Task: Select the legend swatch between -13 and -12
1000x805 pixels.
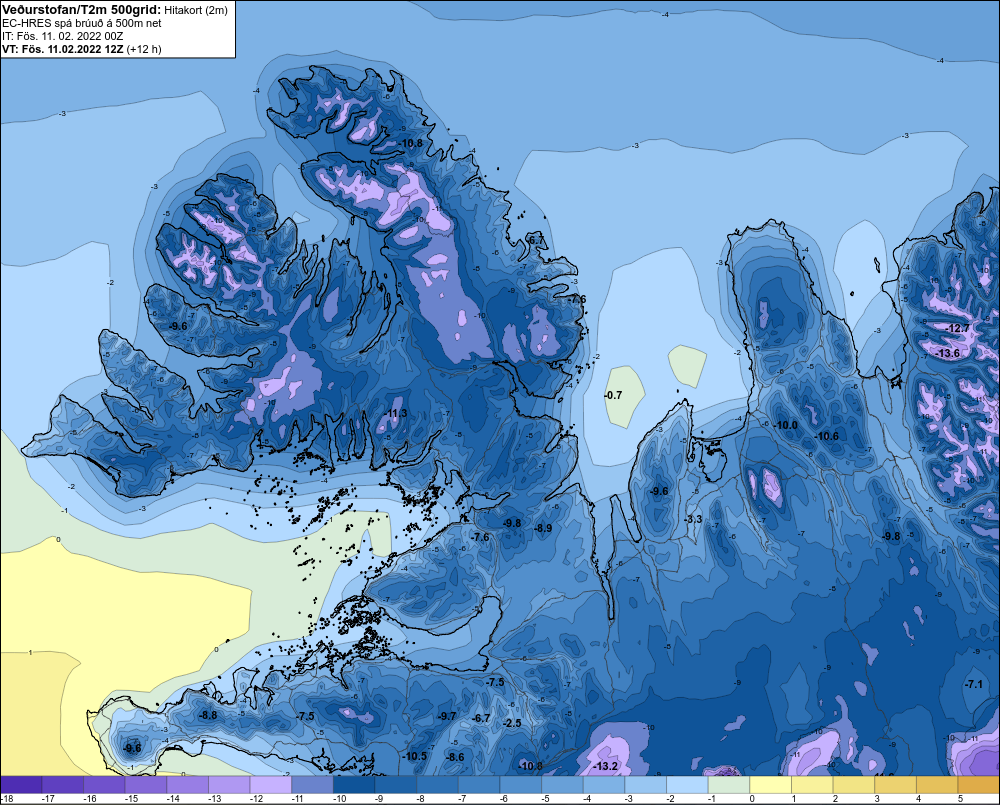Action: coord(229,785)
